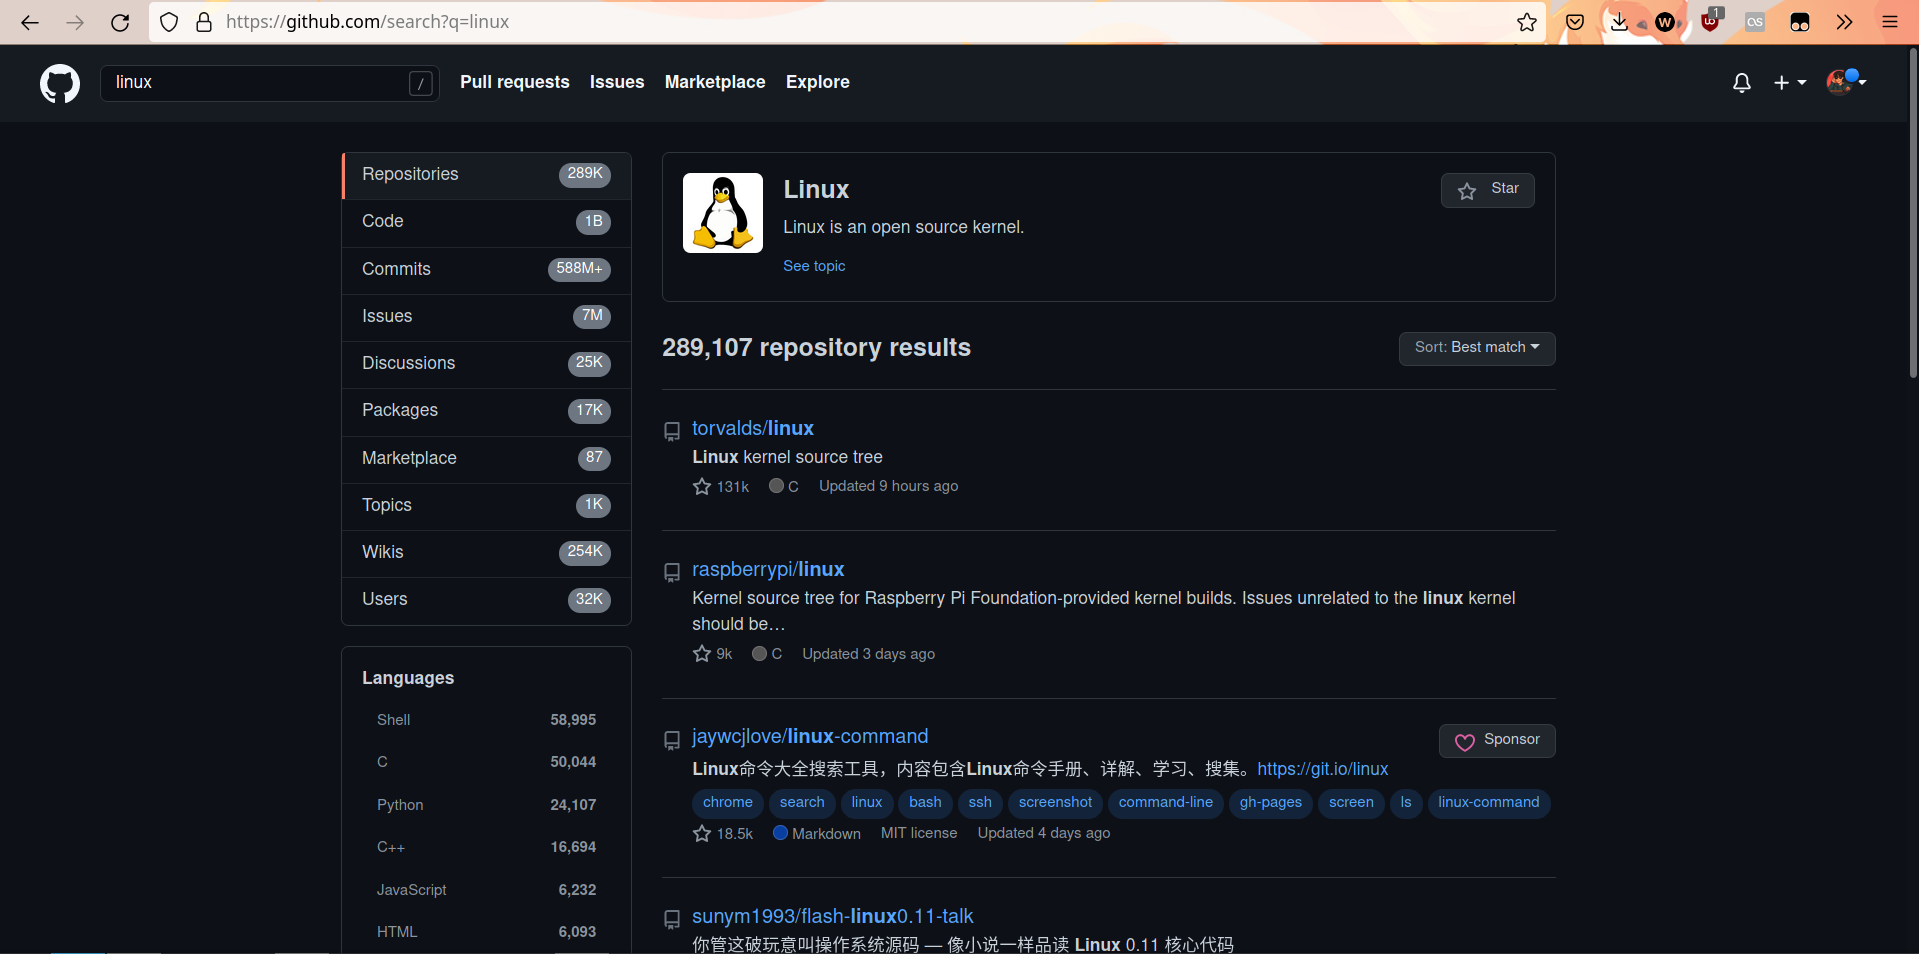Switch to the Code results filter

[487, 222]
